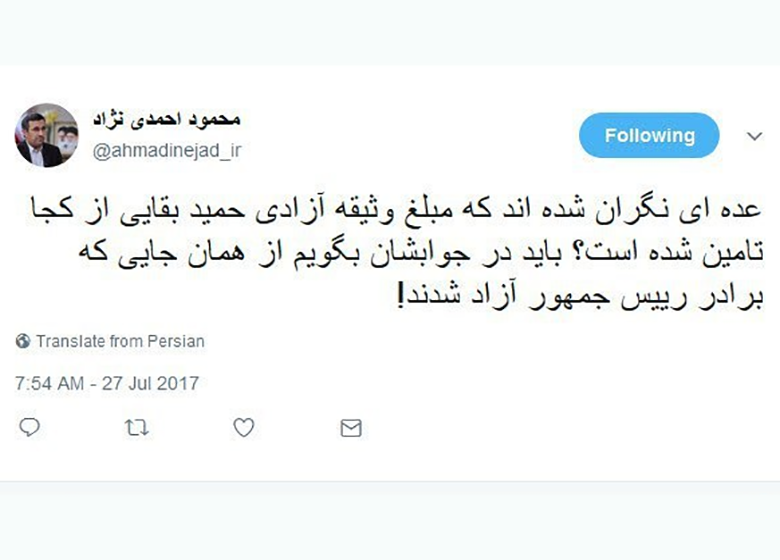Open the 7:54 AM - 27 Jul 2017 timestamp

click(107, 383)
